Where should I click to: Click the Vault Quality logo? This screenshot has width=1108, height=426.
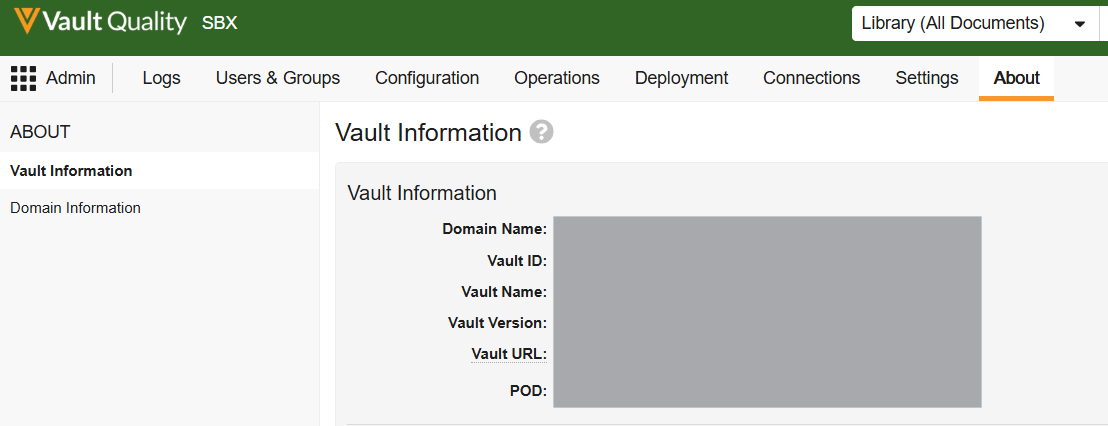(x=100, y=22)
